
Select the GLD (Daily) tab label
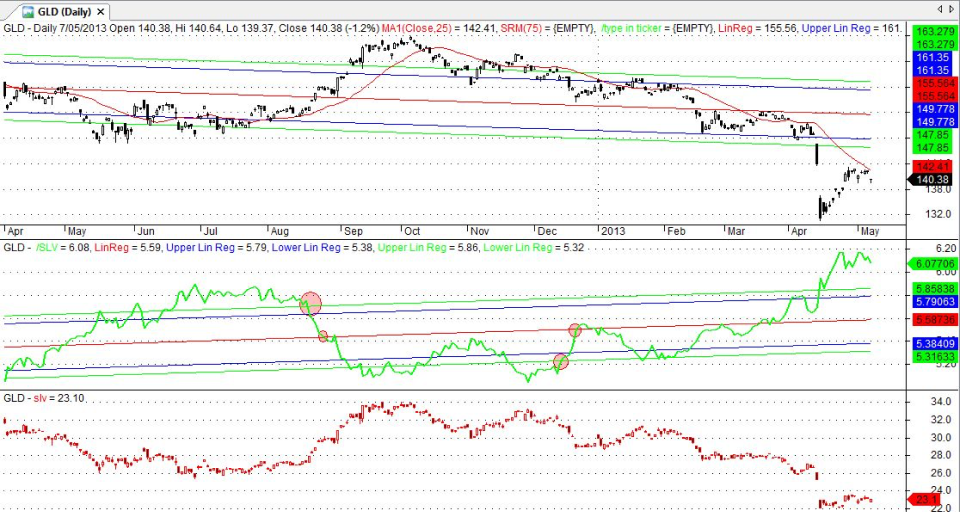[x=64, y=12]
